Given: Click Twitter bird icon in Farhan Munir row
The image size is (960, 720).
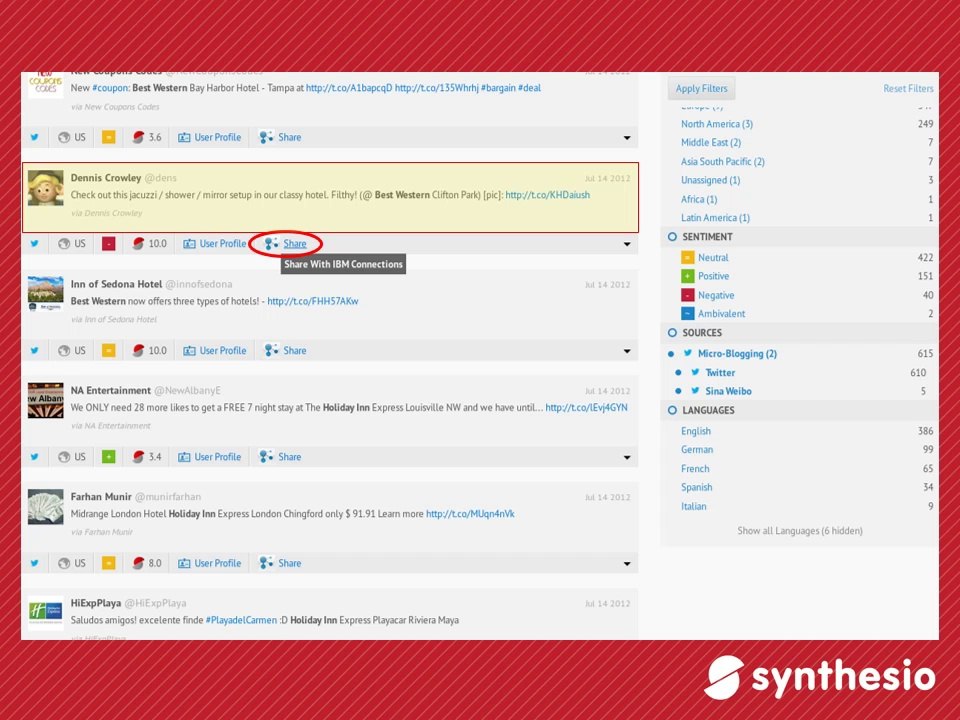Looking at the screenshot, I should click(35, 563).
